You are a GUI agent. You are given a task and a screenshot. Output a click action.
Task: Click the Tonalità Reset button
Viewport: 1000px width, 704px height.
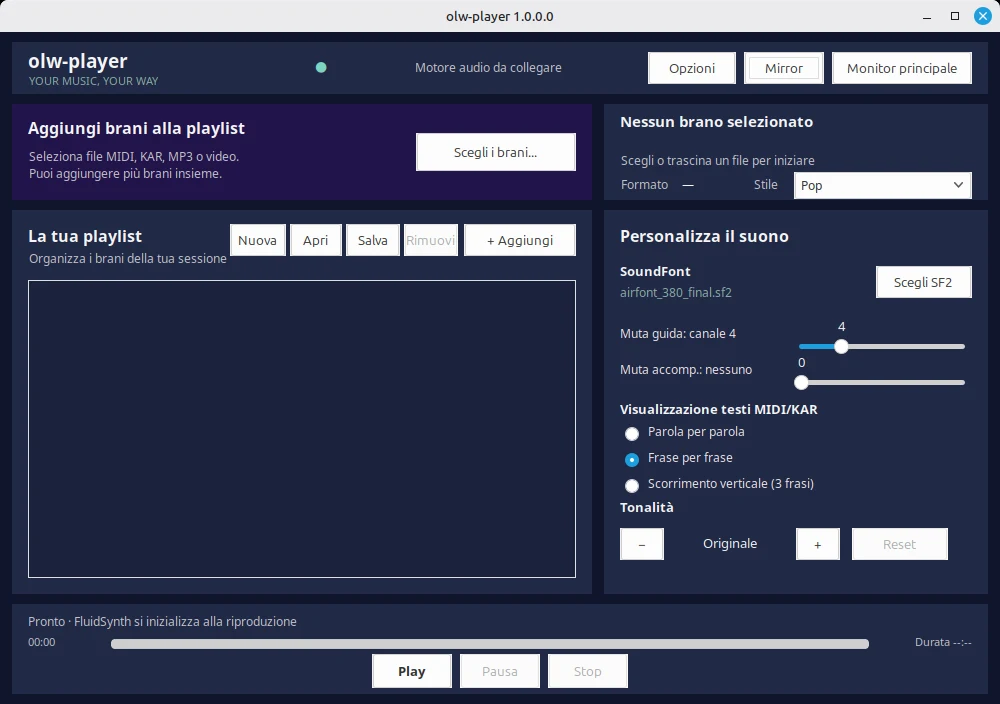(899, 544)
